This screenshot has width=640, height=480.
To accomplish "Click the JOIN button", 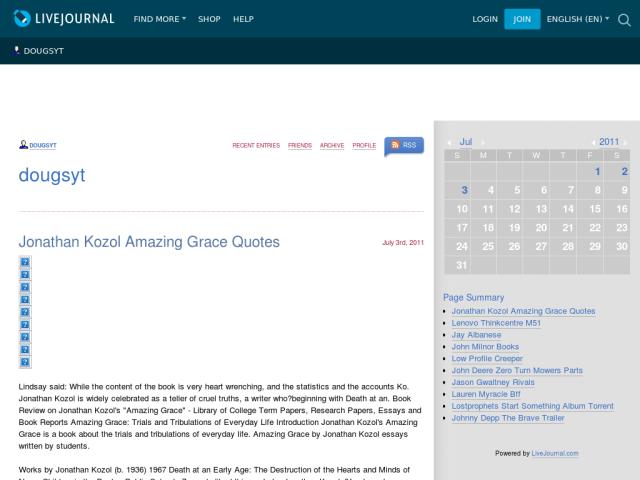I will pos(522,19).
